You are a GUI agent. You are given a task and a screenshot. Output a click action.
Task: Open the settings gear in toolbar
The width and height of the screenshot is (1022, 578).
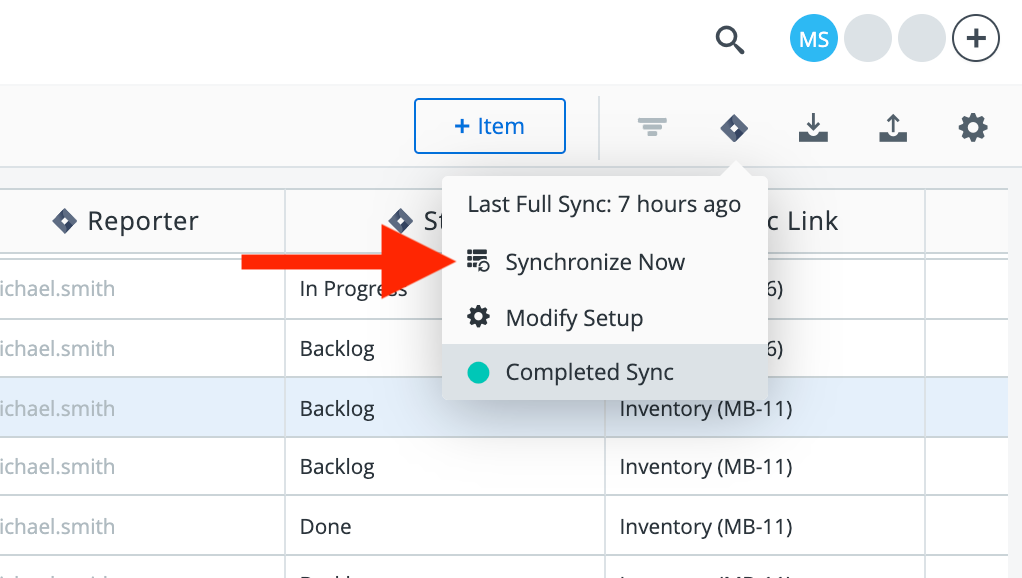pyautogui.click(x=973, y=127)
